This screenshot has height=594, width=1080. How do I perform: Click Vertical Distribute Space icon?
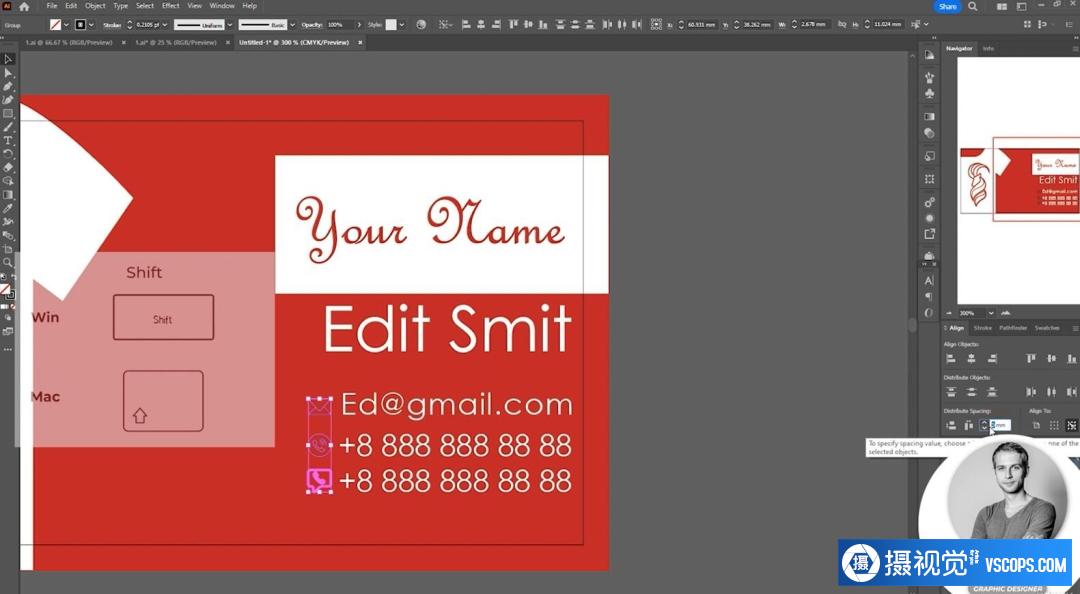coord(950,426)
